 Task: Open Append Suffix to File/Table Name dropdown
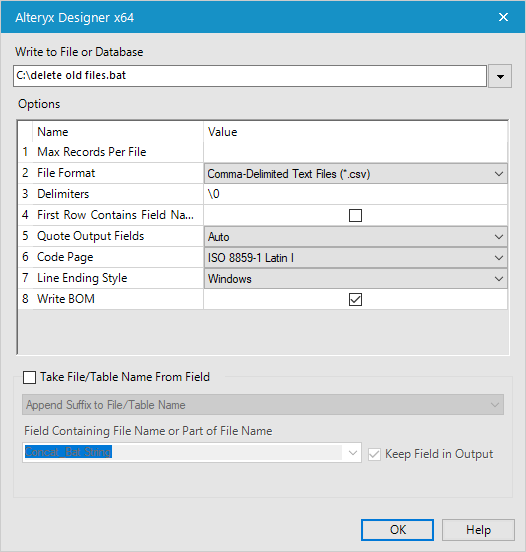263,405
